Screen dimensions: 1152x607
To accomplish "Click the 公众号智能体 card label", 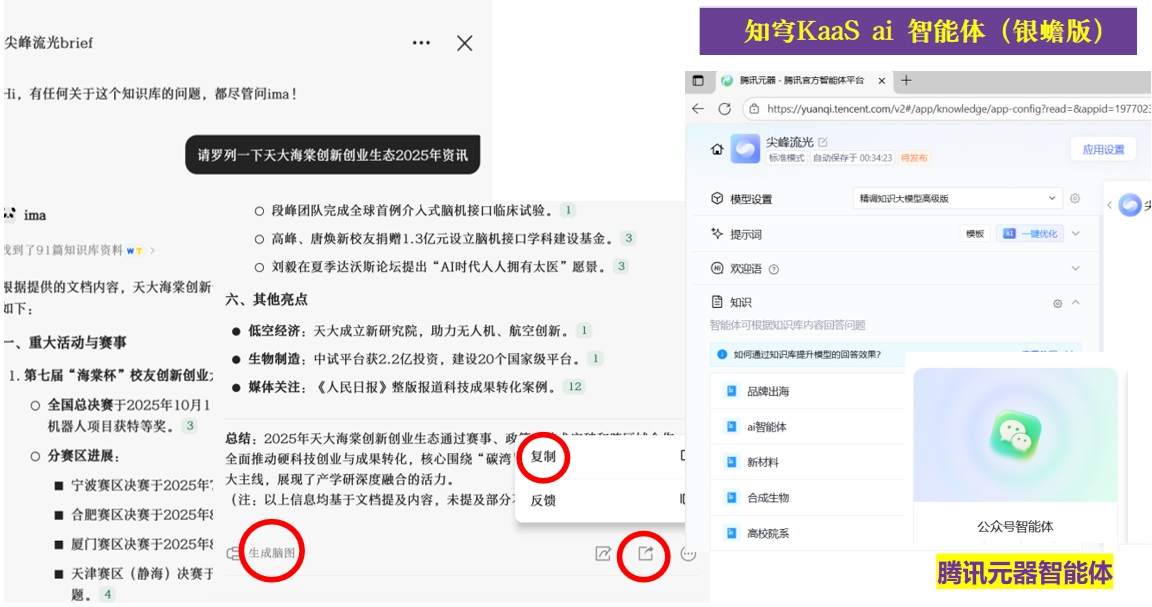I will (x=1015, y=526).
